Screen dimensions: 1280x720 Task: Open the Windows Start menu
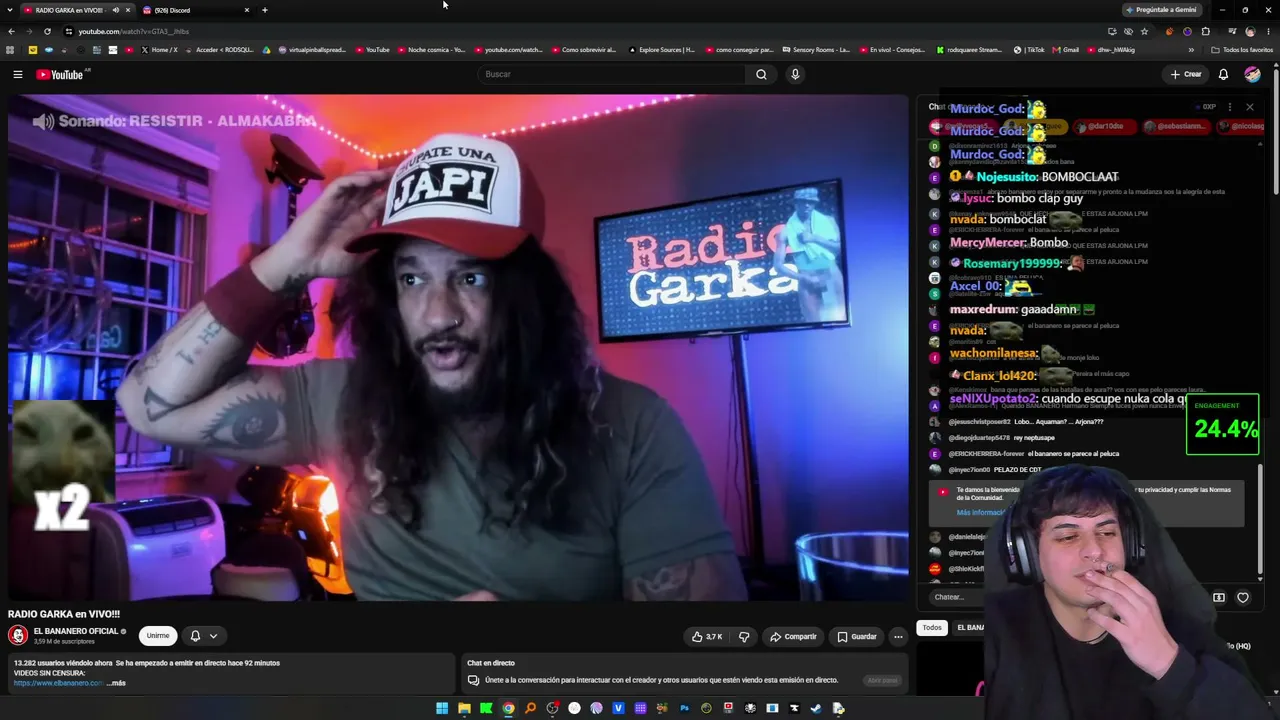(442, 708)
